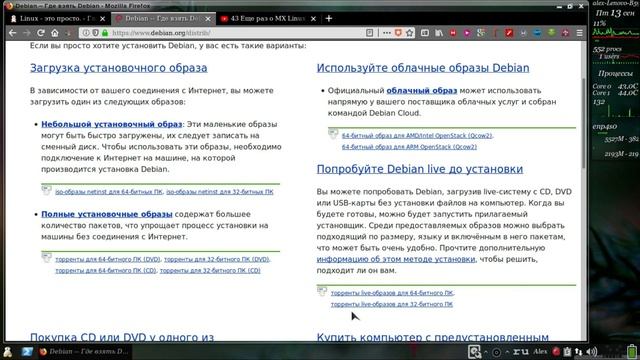Switch to 'Linux - это просто' tab
Screen dimensions: 640x360
click(58, 18)
